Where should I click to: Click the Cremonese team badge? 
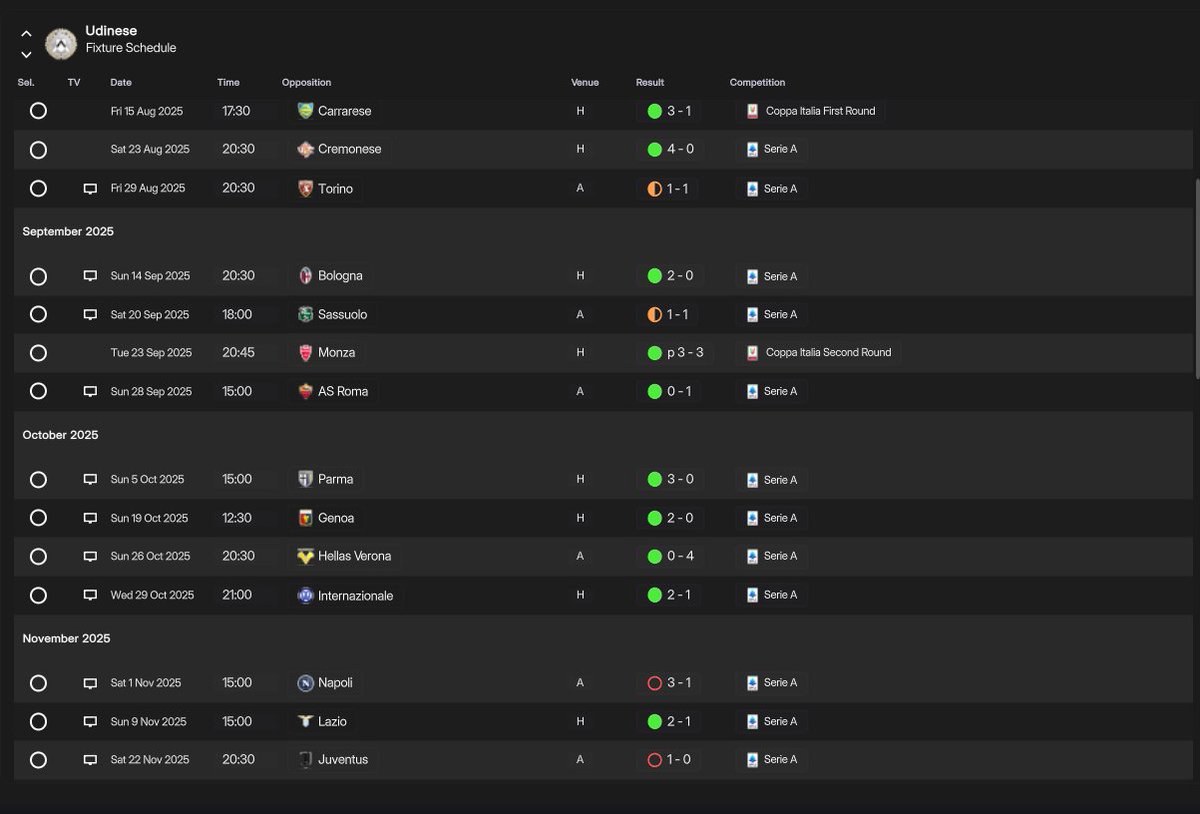pyautogui.click(x=306, y=149)
